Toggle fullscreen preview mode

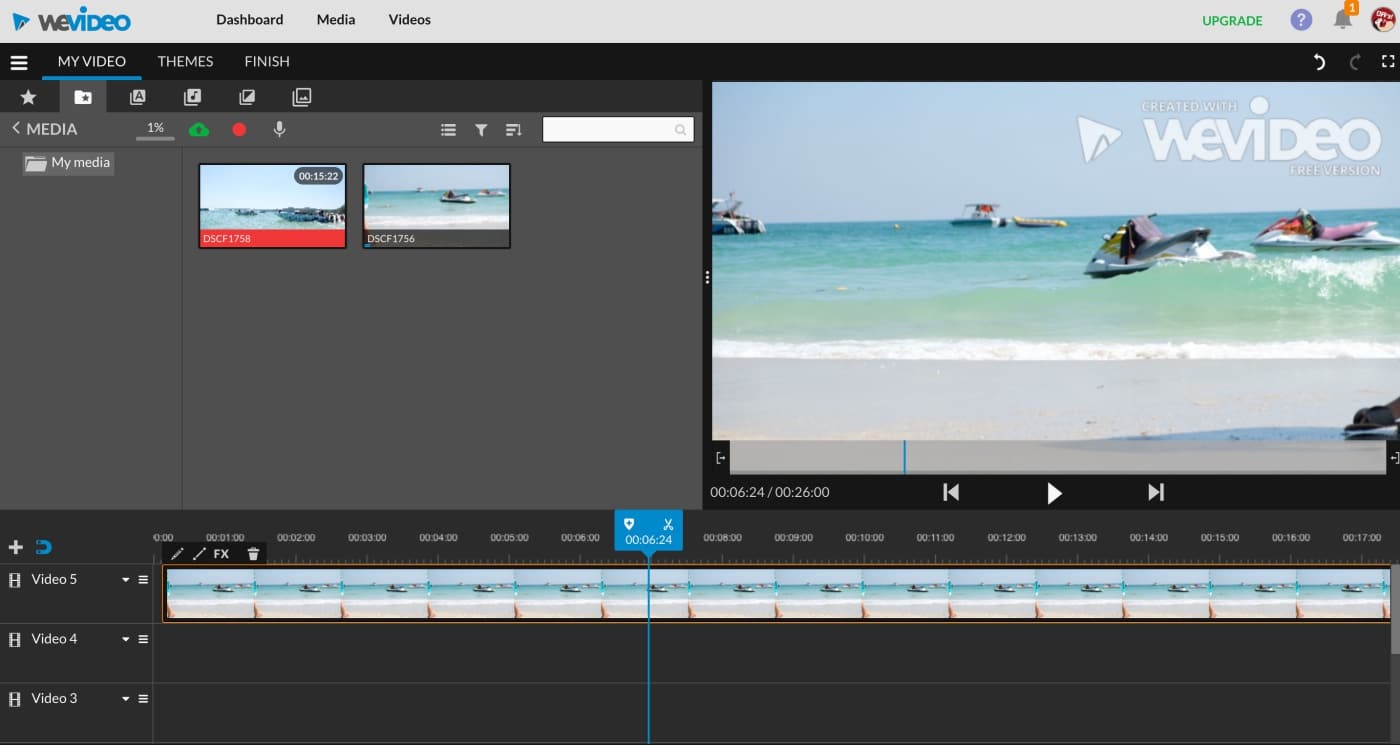coord(1387,62)
